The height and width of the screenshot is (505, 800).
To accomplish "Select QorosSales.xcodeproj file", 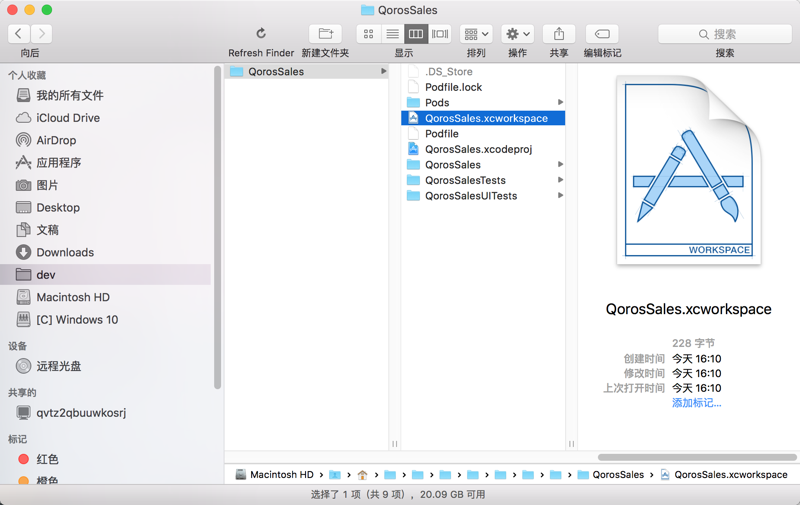I will 483,149.
